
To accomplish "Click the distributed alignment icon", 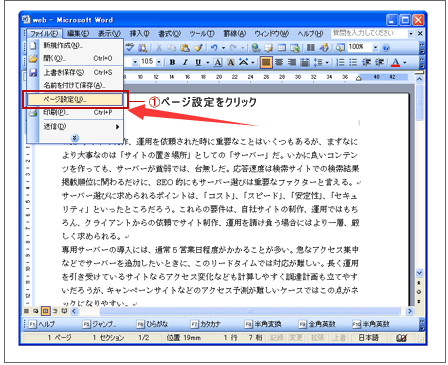I will [x=305, y=62].
